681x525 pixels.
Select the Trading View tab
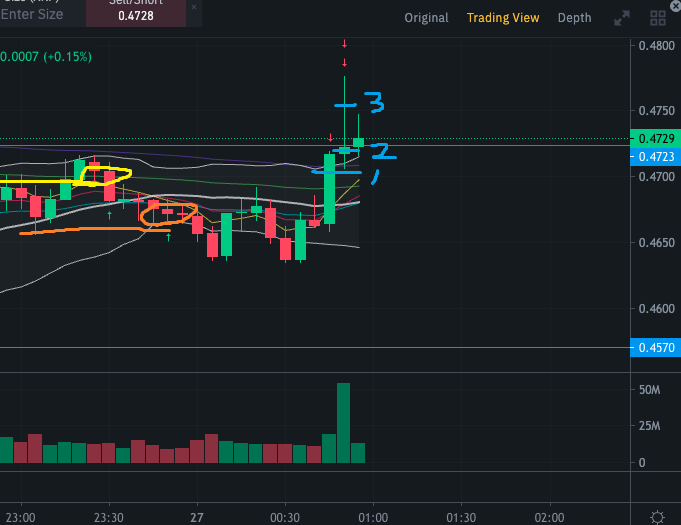pos(503,18)
